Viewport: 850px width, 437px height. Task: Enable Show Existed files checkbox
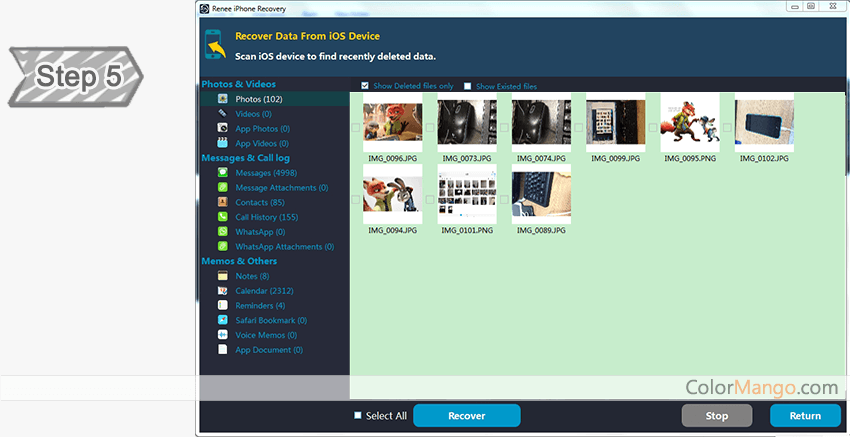[468, 86]
